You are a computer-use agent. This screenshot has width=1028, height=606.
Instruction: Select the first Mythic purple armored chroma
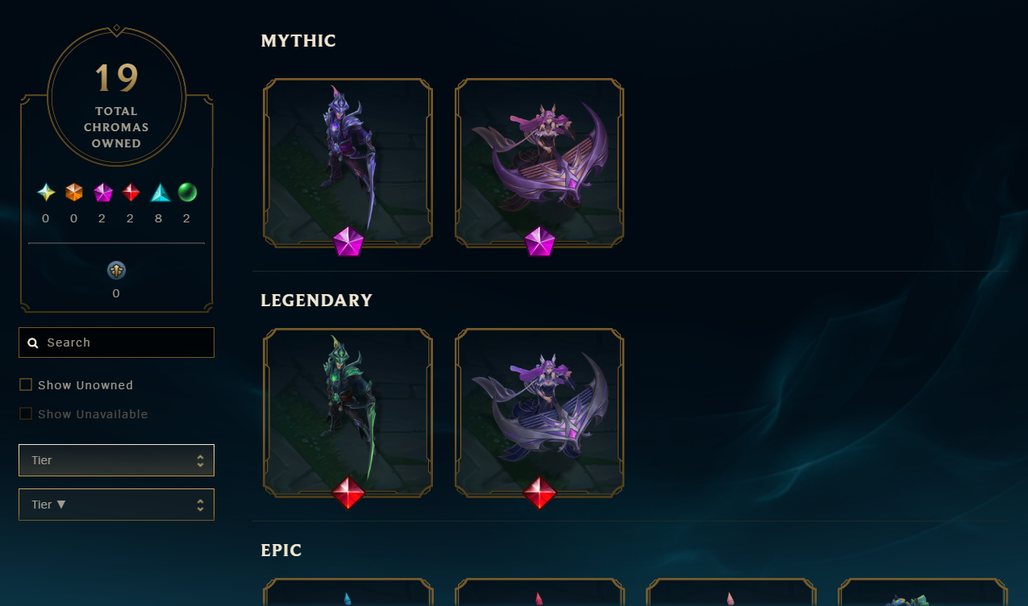click(x=347, y=163)
